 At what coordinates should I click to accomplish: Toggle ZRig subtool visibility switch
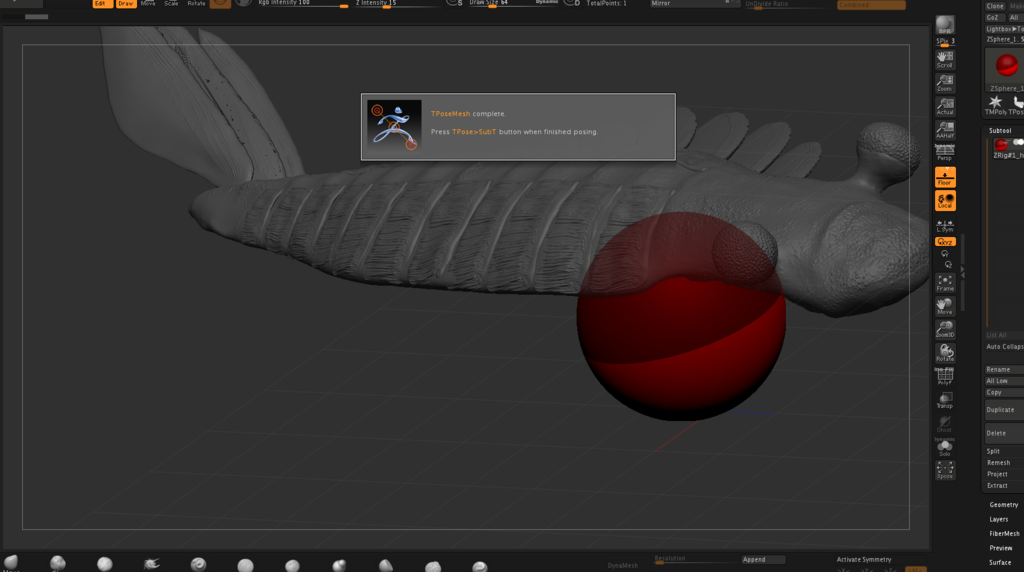click(x=1019, y=142)
